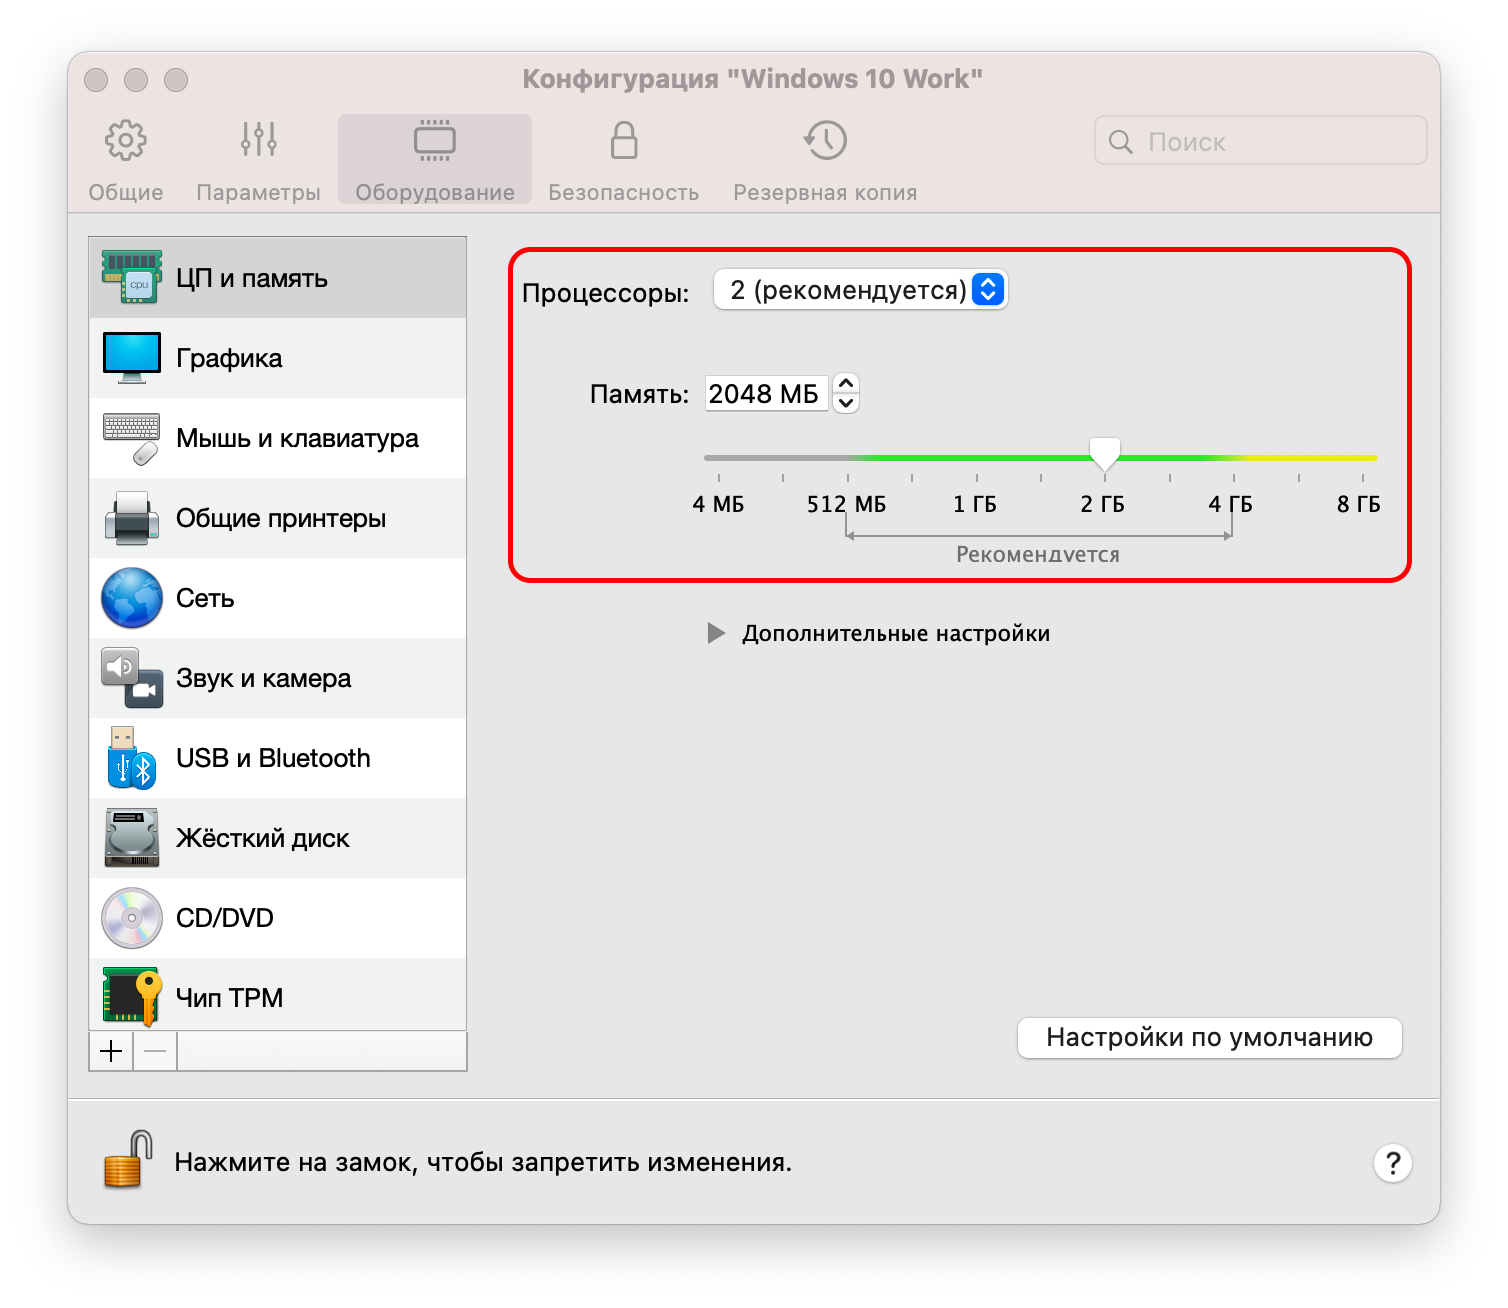Select Мышь и клавиатура keyboard icon
Screen dimensions: 1508x1308
click(131, 438)
